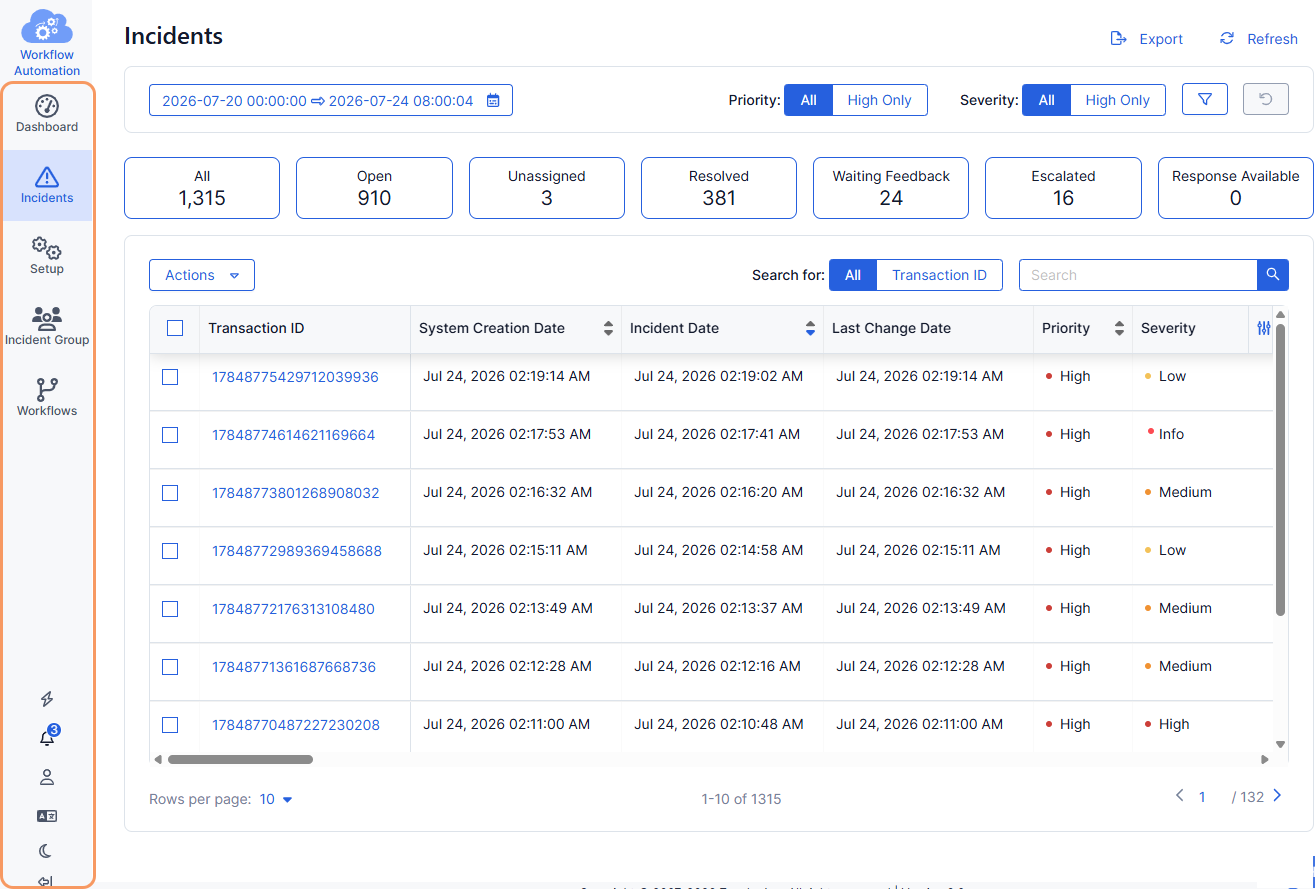Open the Actions dropdown
Screen dimensions: 1315x889
(x=202, y=275)
